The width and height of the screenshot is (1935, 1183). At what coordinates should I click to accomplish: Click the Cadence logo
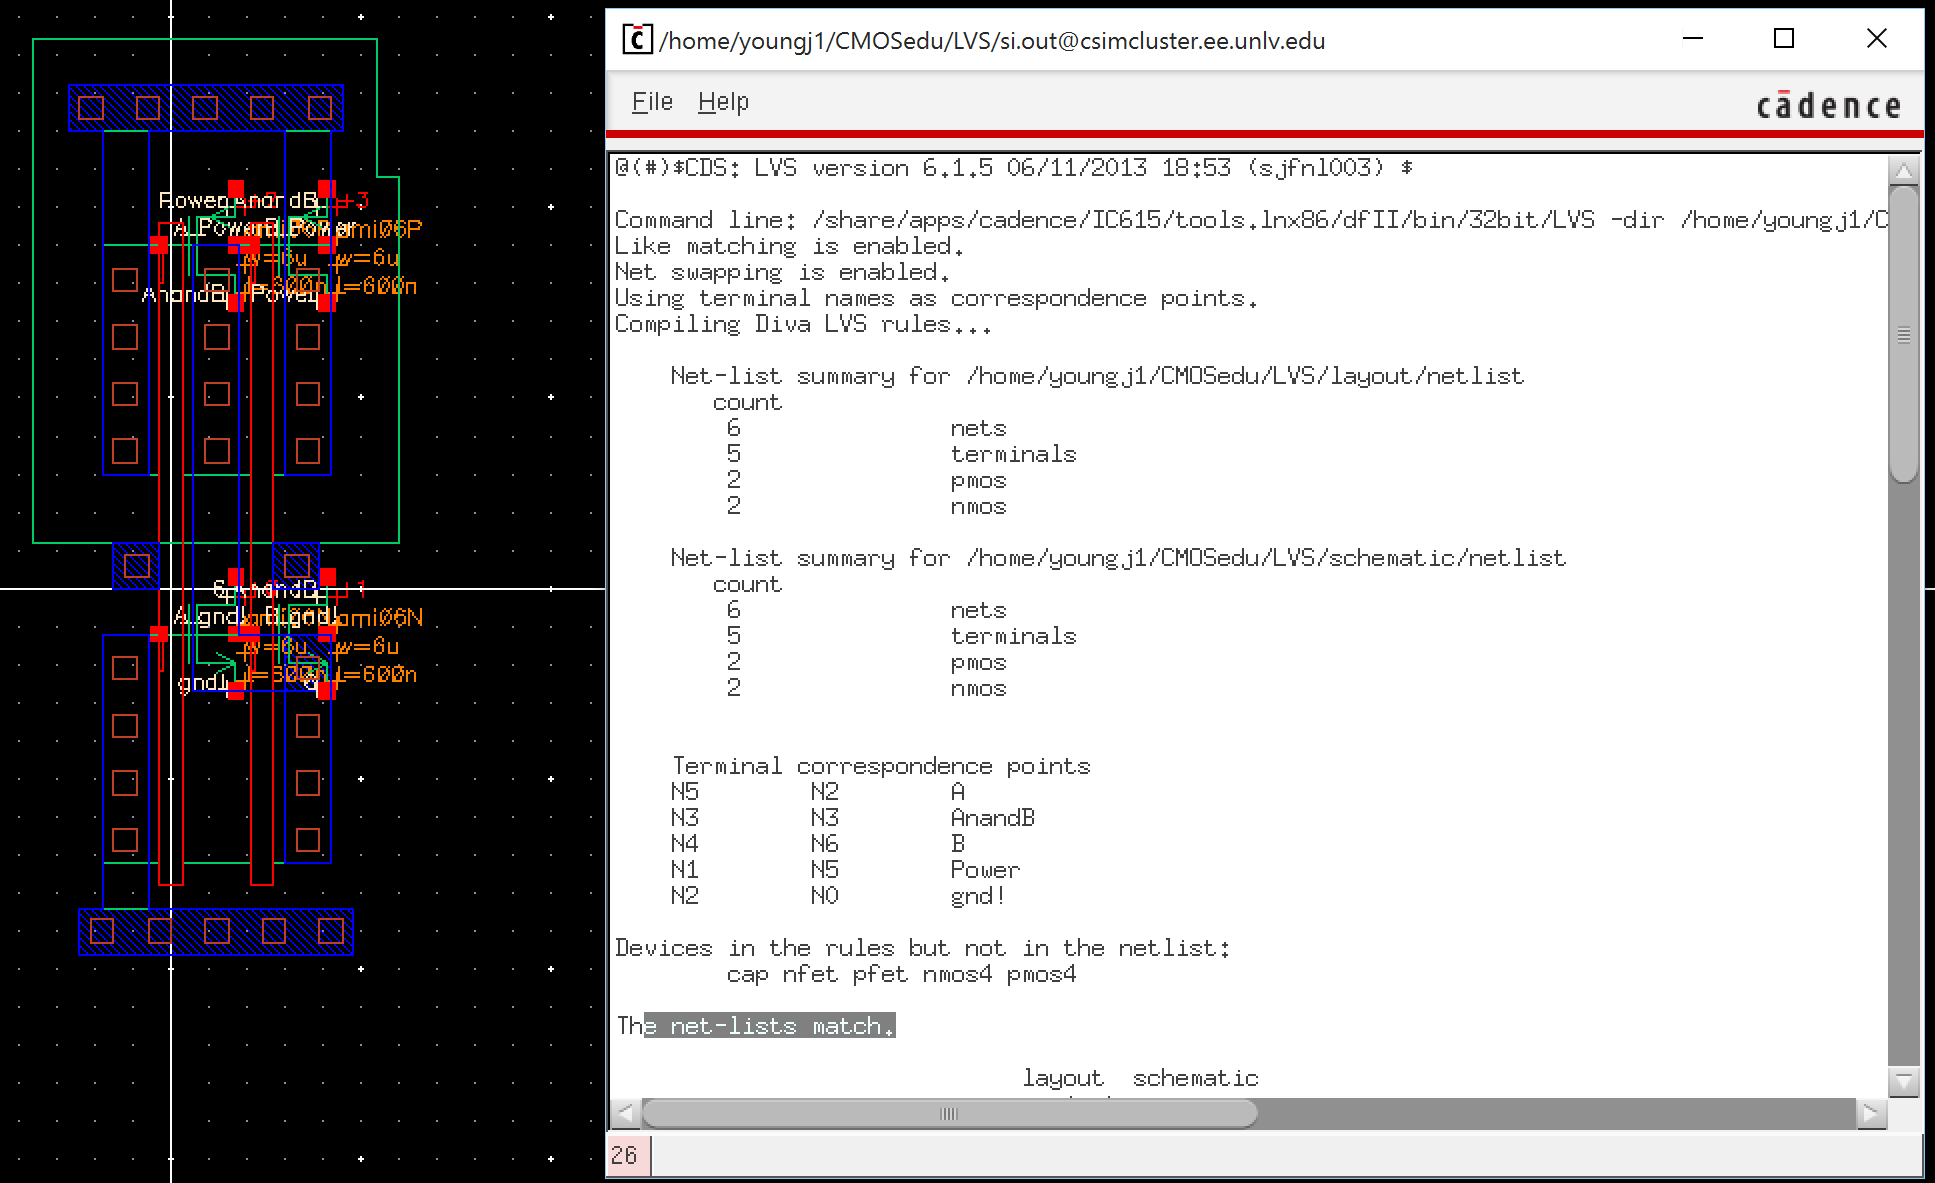coord(1828,106)
